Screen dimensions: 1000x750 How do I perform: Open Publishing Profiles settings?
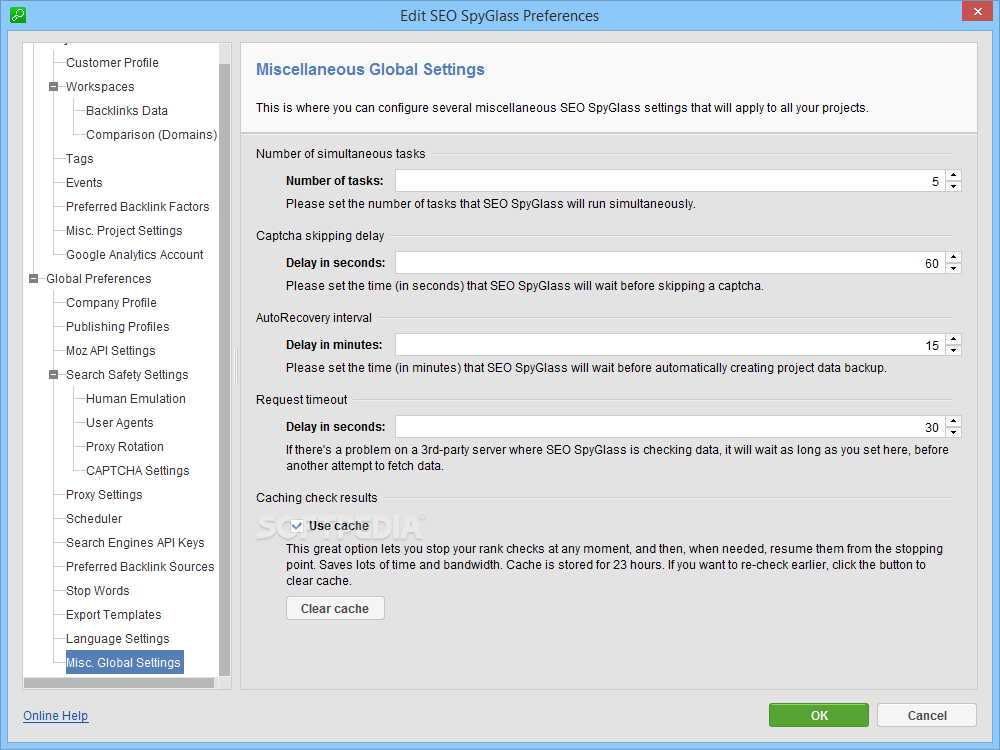tap(118, 327)
